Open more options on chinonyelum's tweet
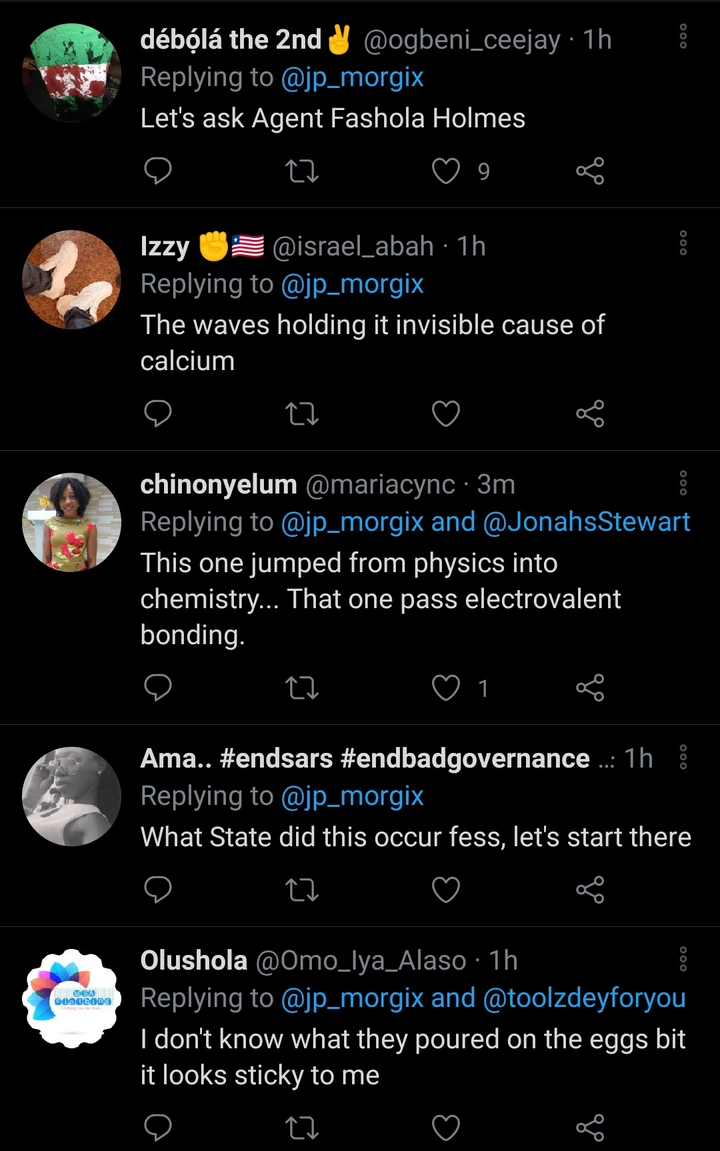 683,483
